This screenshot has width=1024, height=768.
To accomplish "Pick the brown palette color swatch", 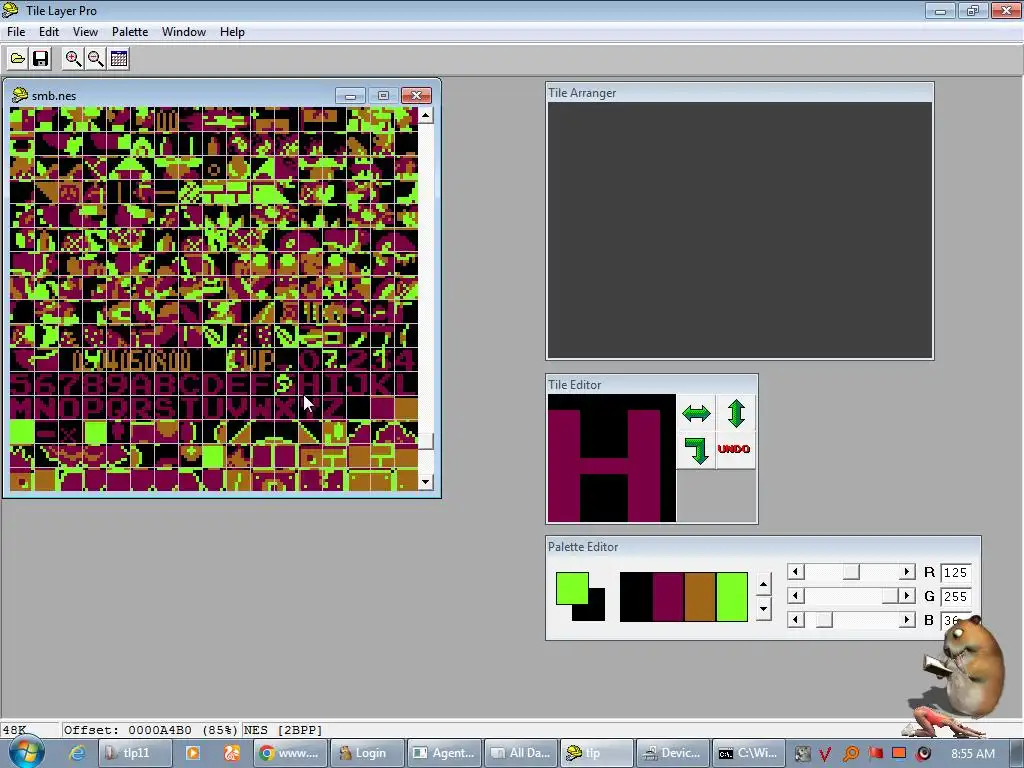I will 699,597.
